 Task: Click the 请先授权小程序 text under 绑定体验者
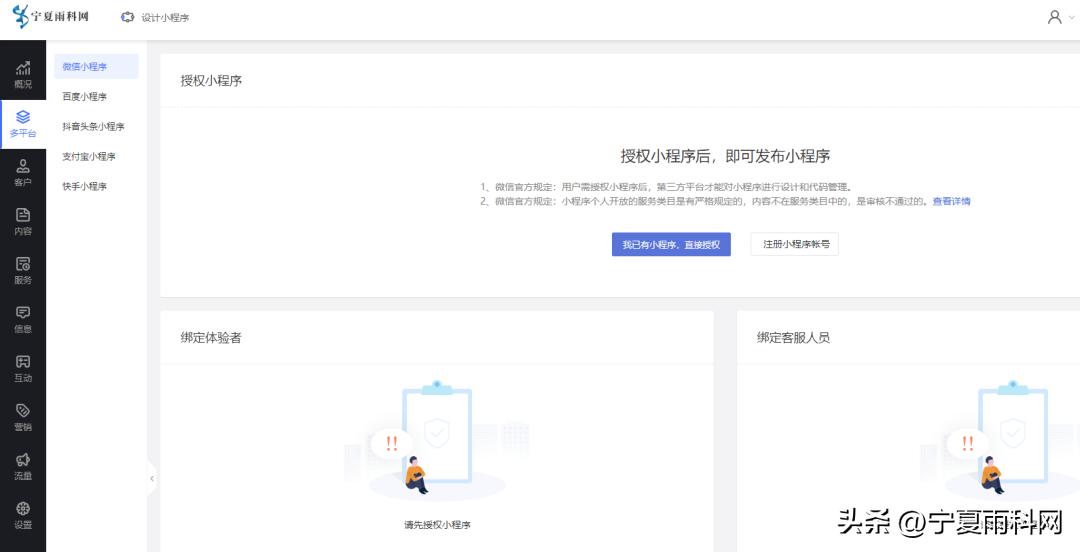click(x=437, y=525)
